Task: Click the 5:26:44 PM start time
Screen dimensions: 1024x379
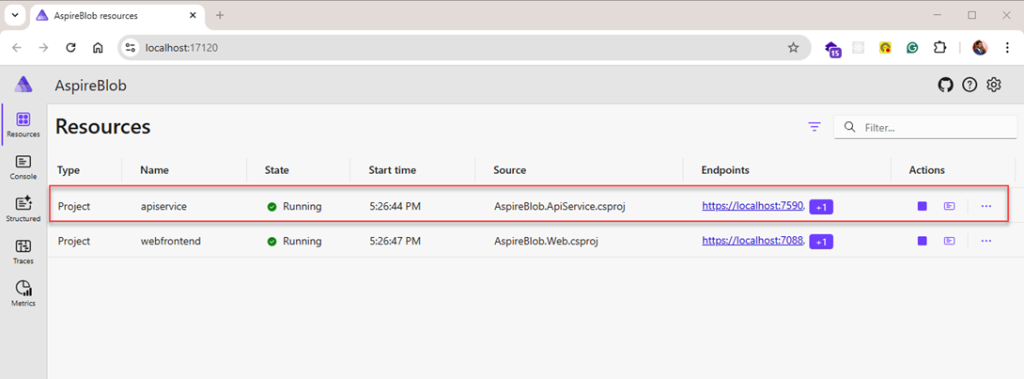Action: click(394, 206)
